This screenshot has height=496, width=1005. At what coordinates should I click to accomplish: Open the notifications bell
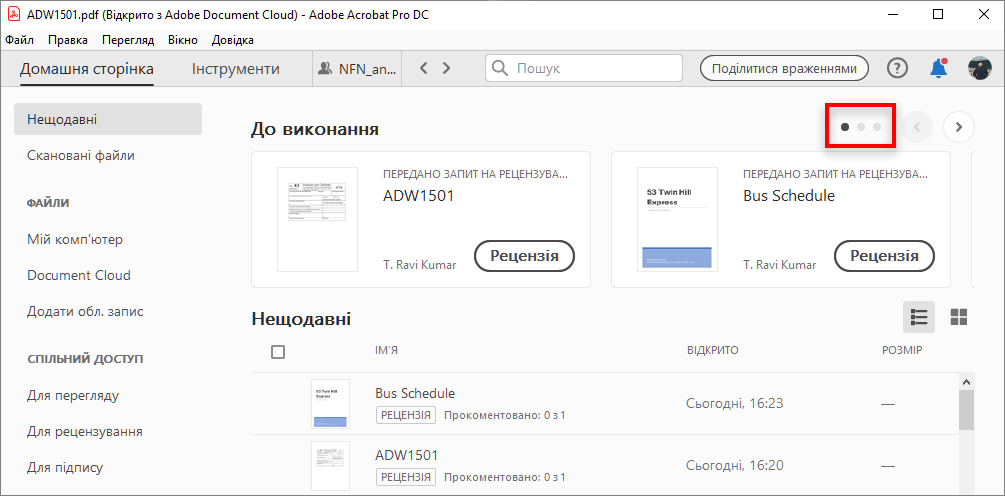tap(938, 68)
